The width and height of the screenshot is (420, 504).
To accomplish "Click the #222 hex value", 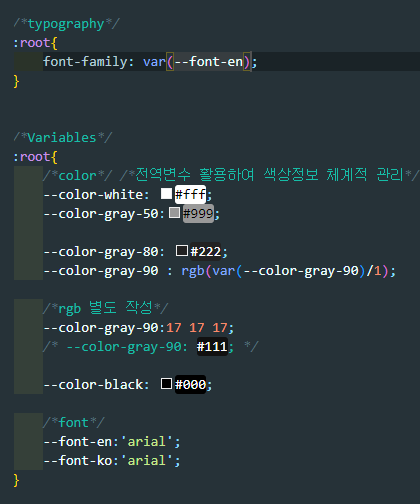I will tap(206, 251).
